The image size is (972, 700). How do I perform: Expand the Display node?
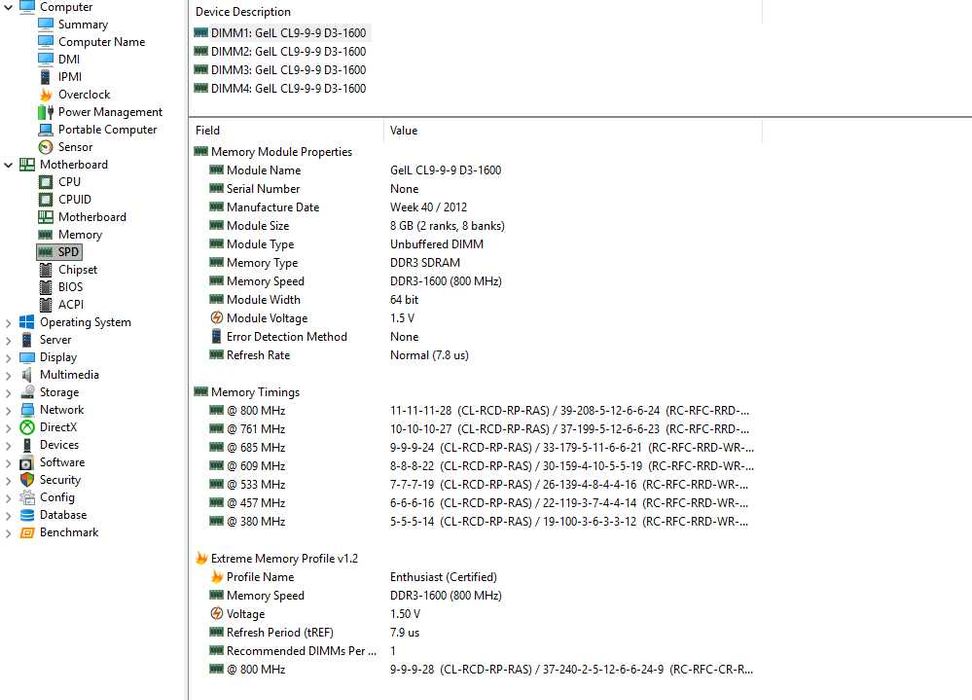[x=8, y=358]
